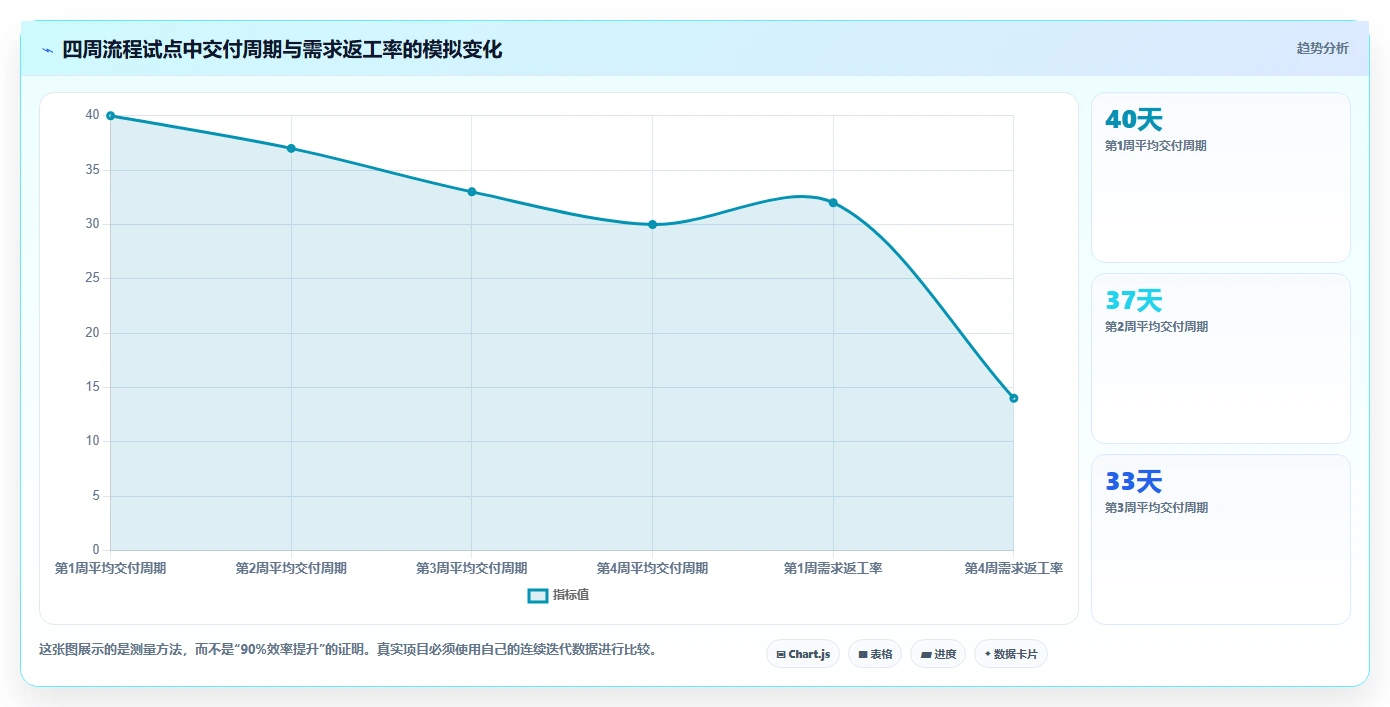Viewport: 1390px width, 707px height.
Task: Toggle the 指标值 legend swatch
Action: (x=538, y=595)
